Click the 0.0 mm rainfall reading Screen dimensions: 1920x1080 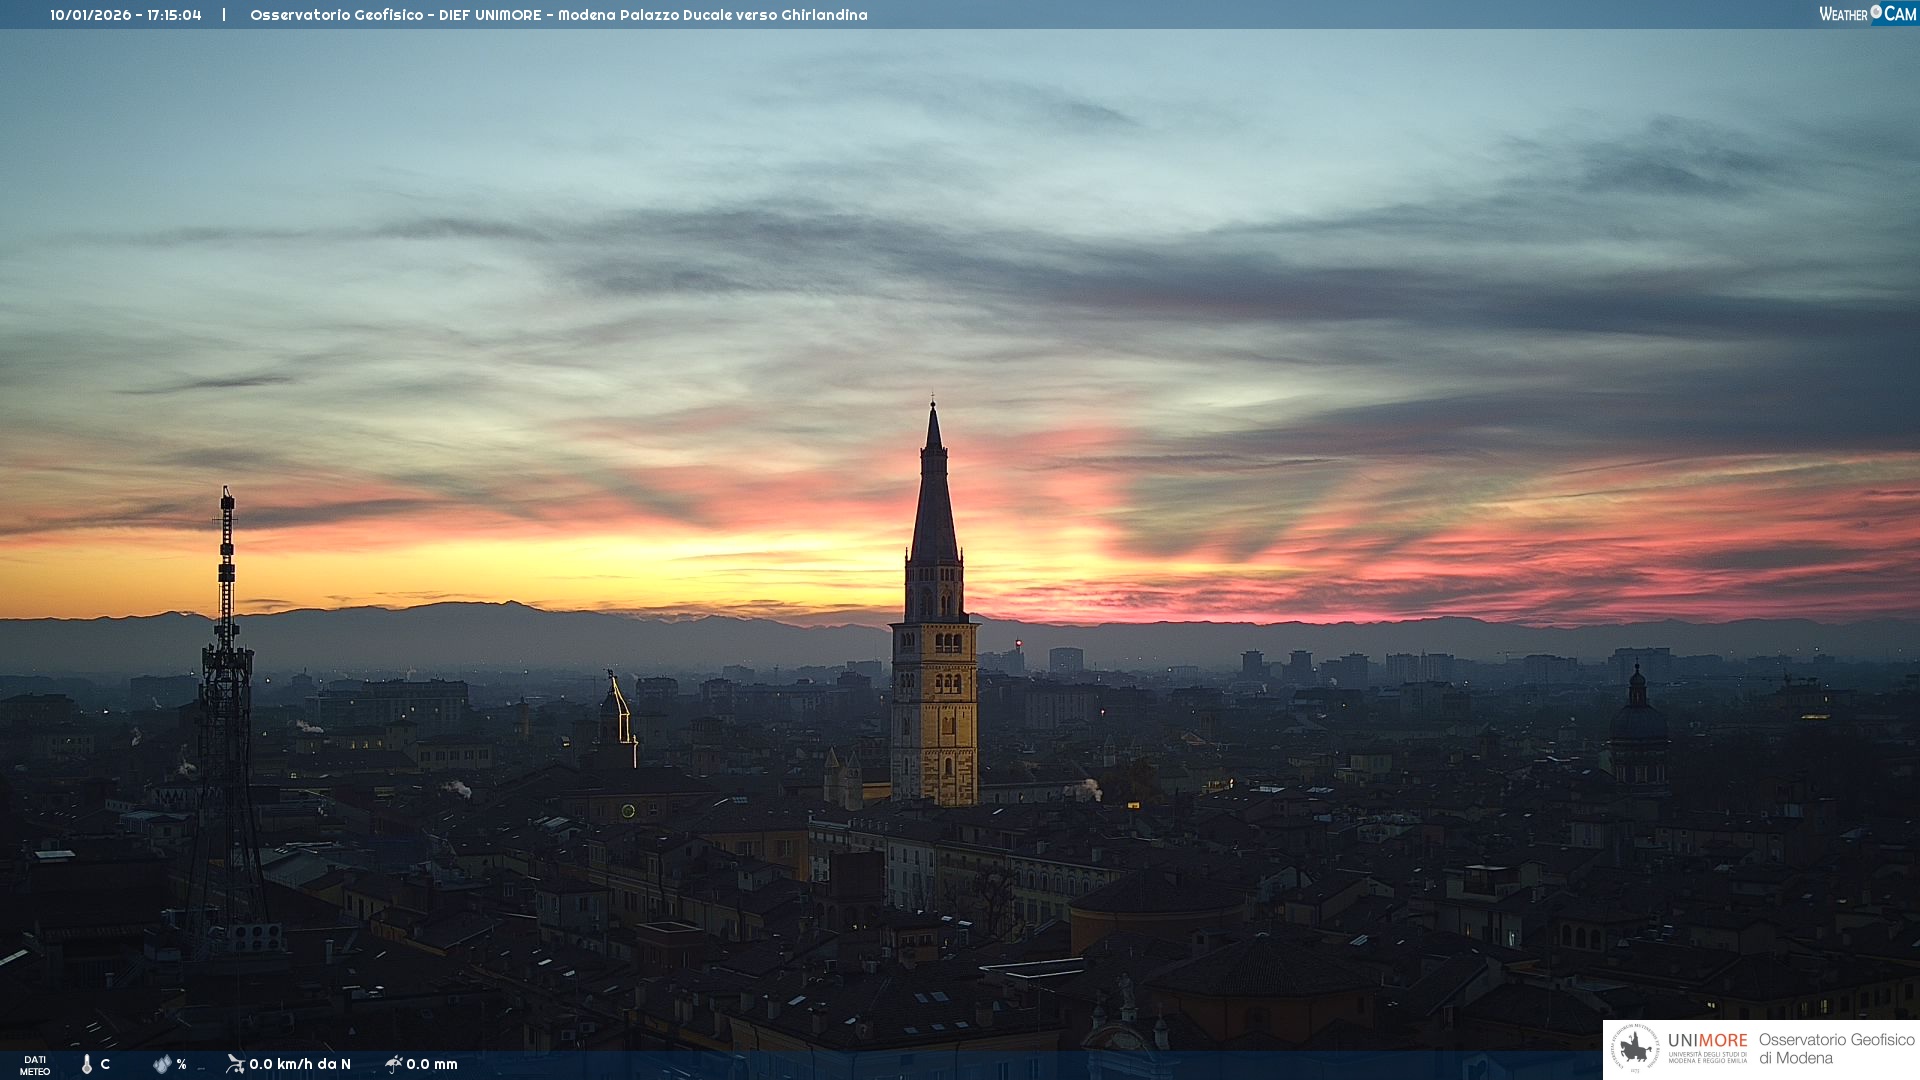click(x=432, y=1064)
